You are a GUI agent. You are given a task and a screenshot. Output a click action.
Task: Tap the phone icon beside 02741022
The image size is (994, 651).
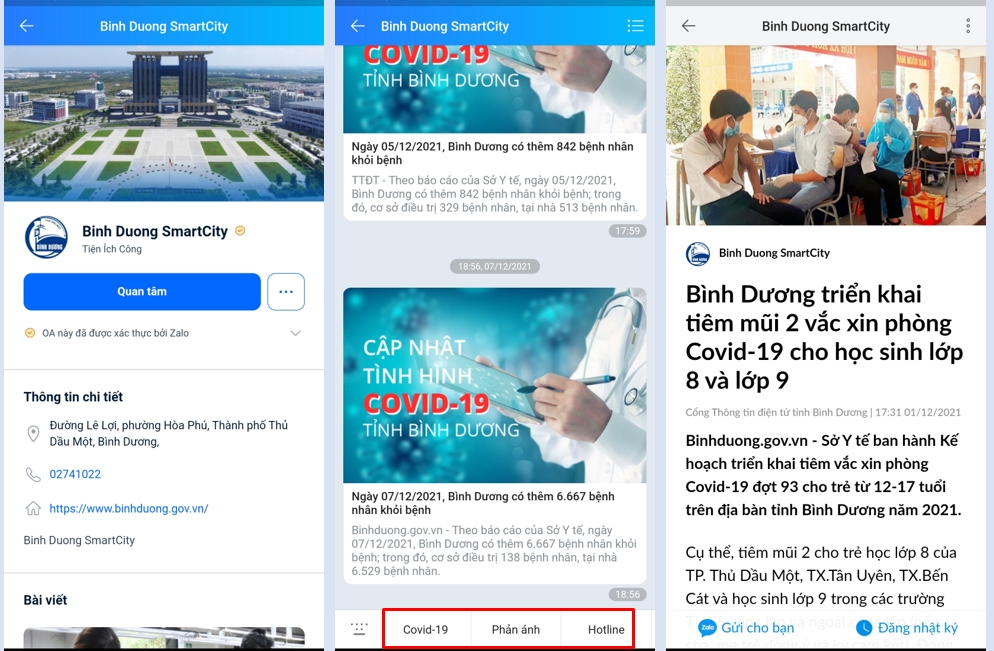click(33, 474)
